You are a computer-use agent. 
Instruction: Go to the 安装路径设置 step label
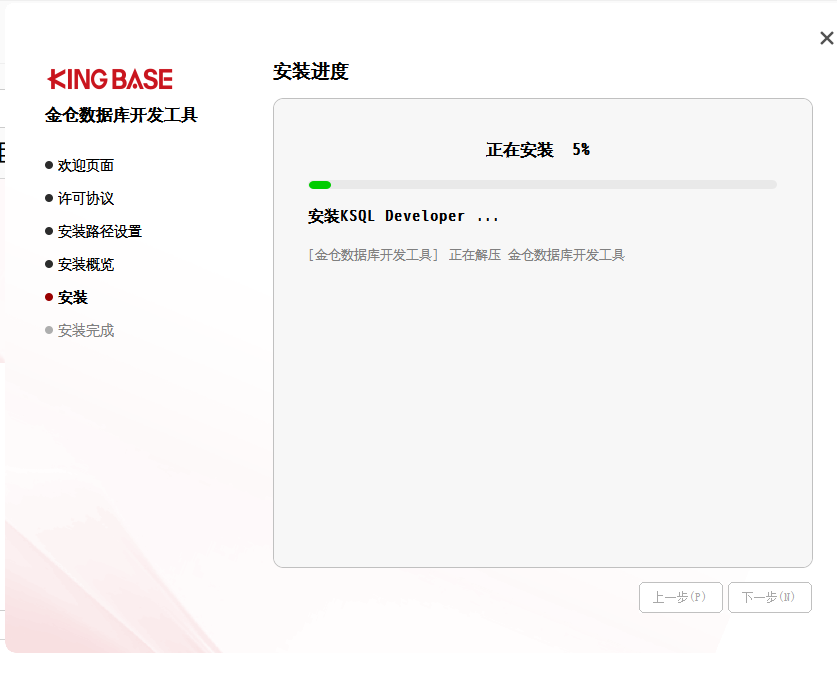[100, 232]
